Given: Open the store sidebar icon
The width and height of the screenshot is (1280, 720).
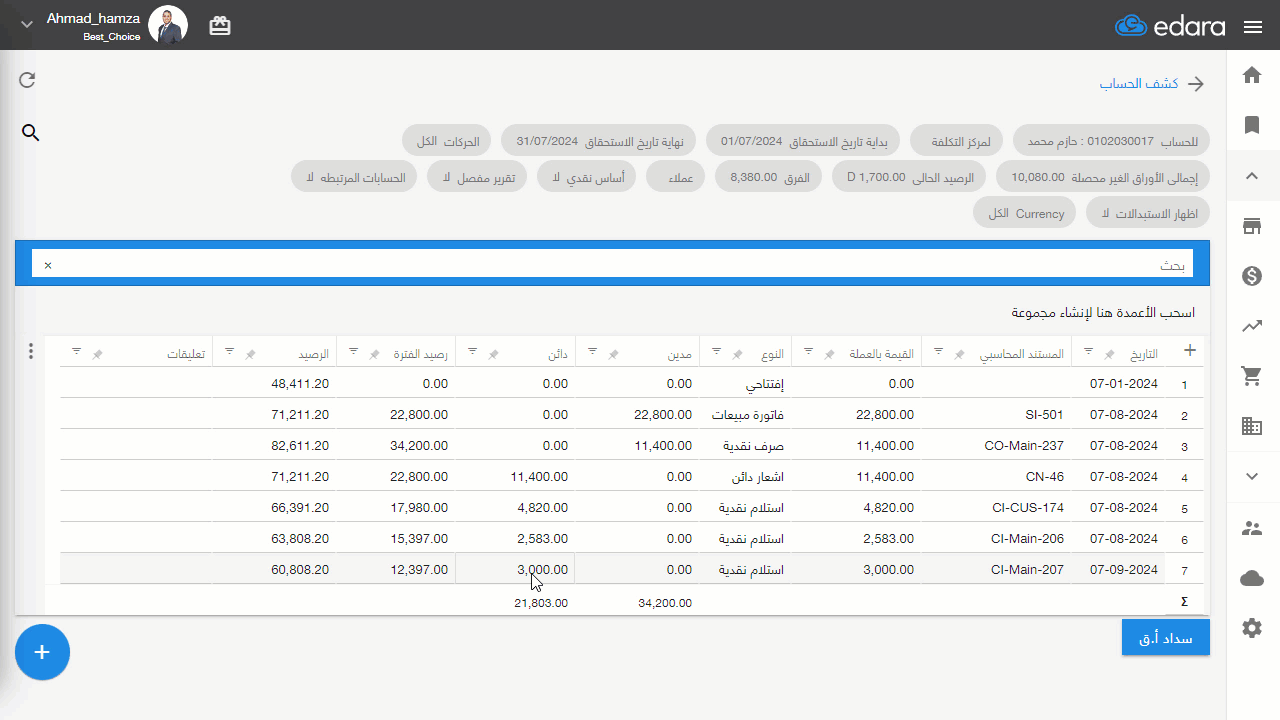Looking at the screenshot, I should [1252, 226].
